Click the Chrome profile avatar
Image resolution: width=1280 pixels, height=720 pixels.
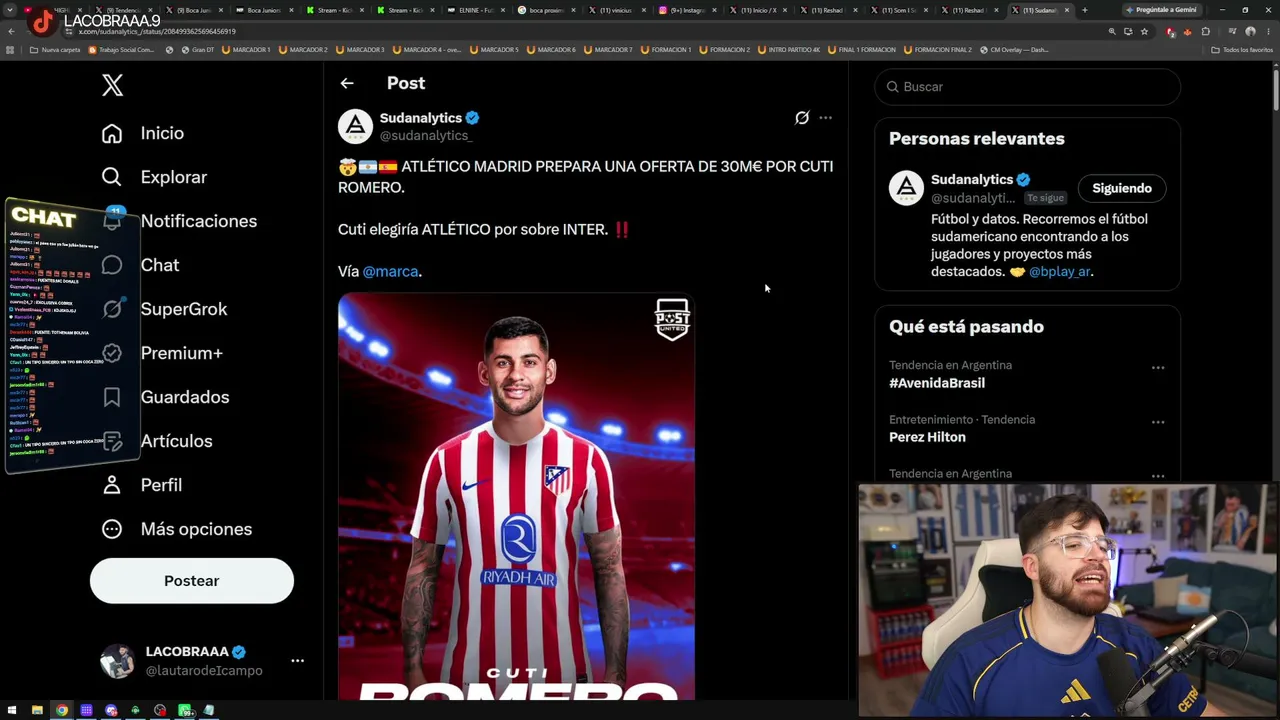(1250, 31)
